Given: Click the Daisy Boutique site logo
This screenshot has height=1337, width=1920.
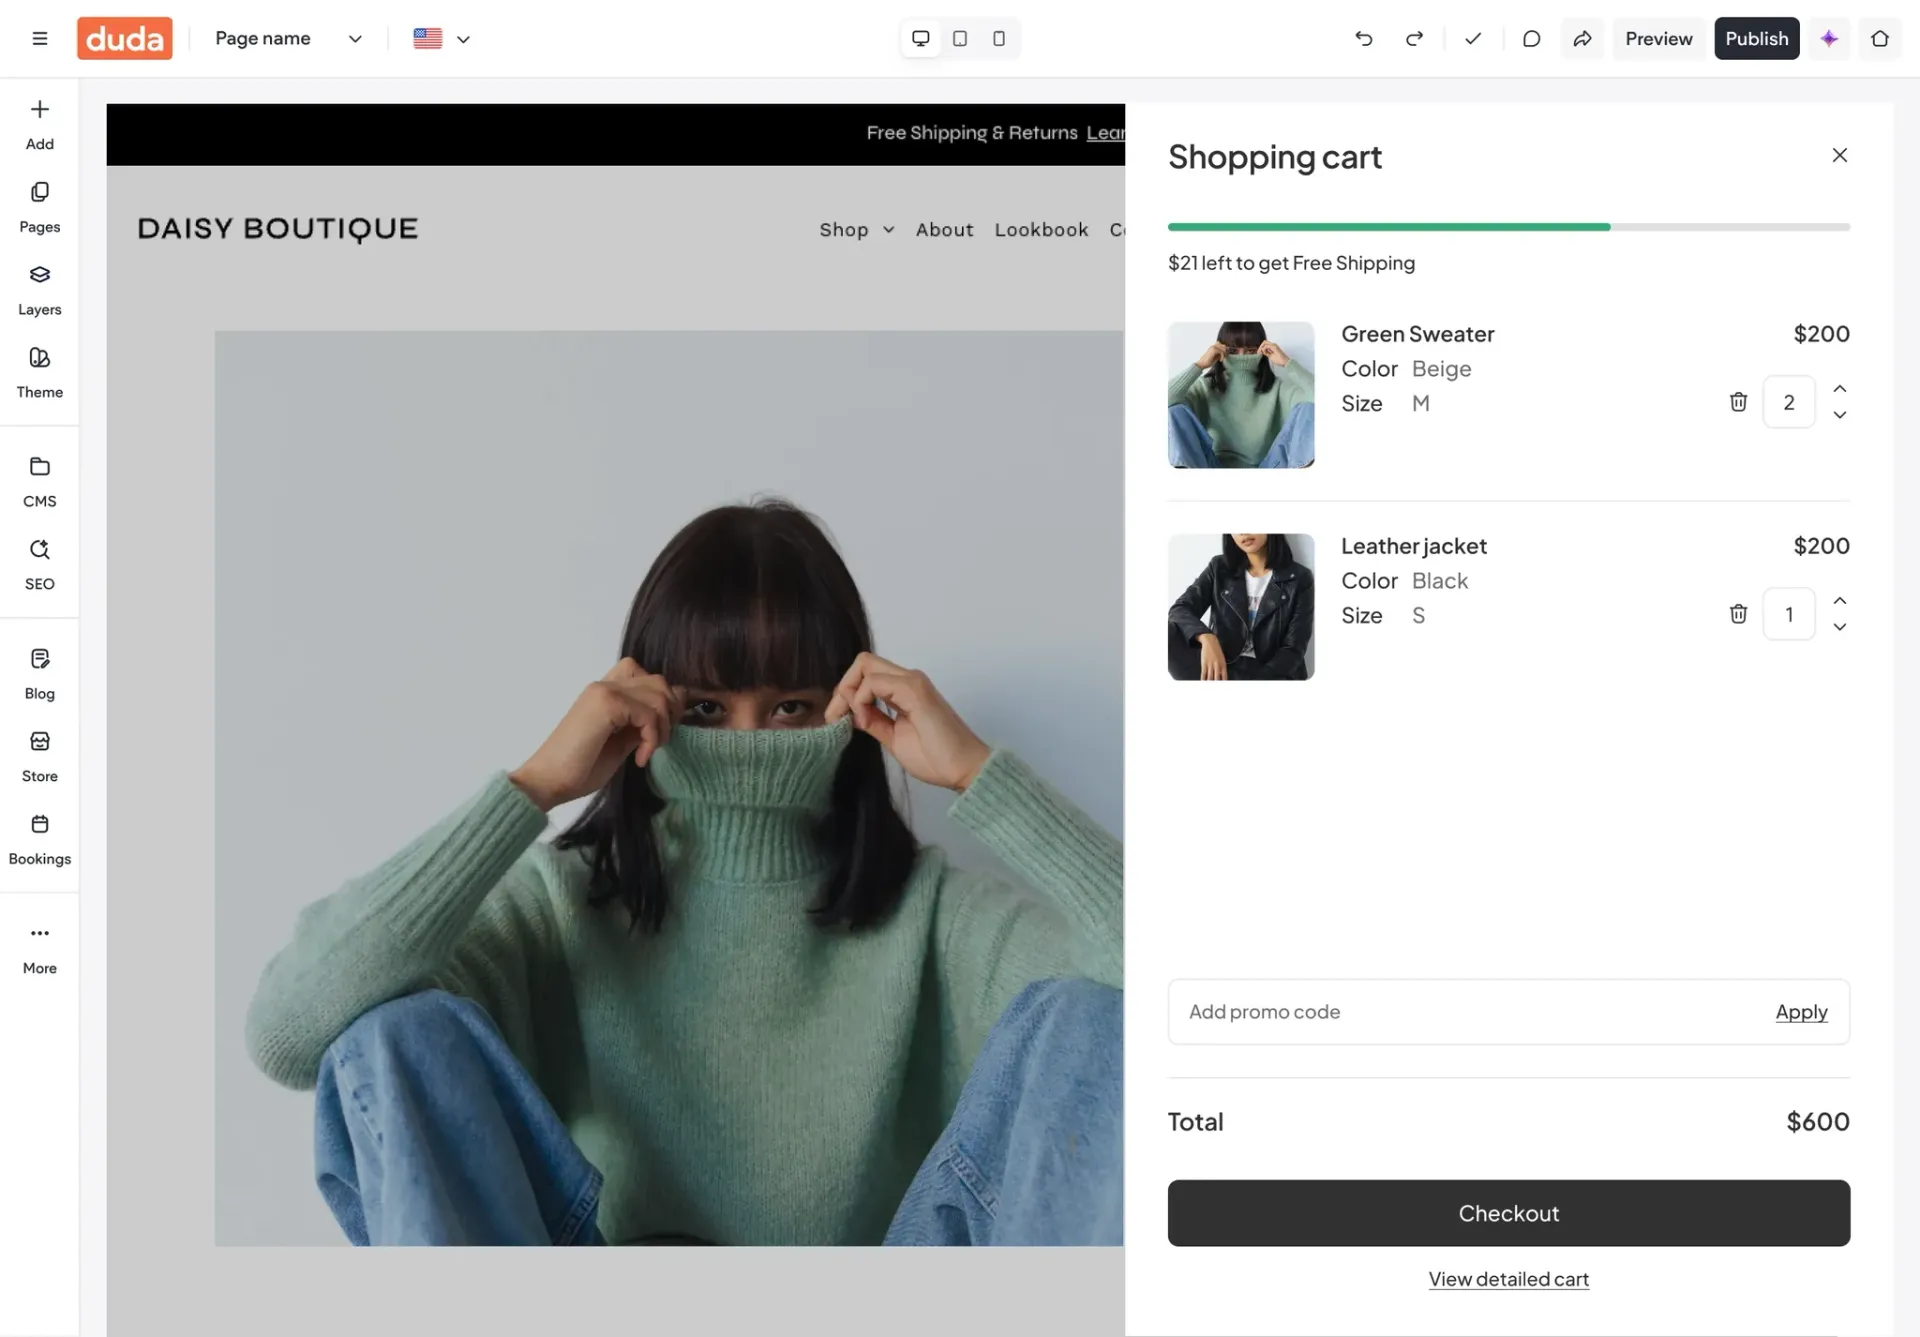Looking at the screenshot, I should pyautogui.click(x=278, y=229).
